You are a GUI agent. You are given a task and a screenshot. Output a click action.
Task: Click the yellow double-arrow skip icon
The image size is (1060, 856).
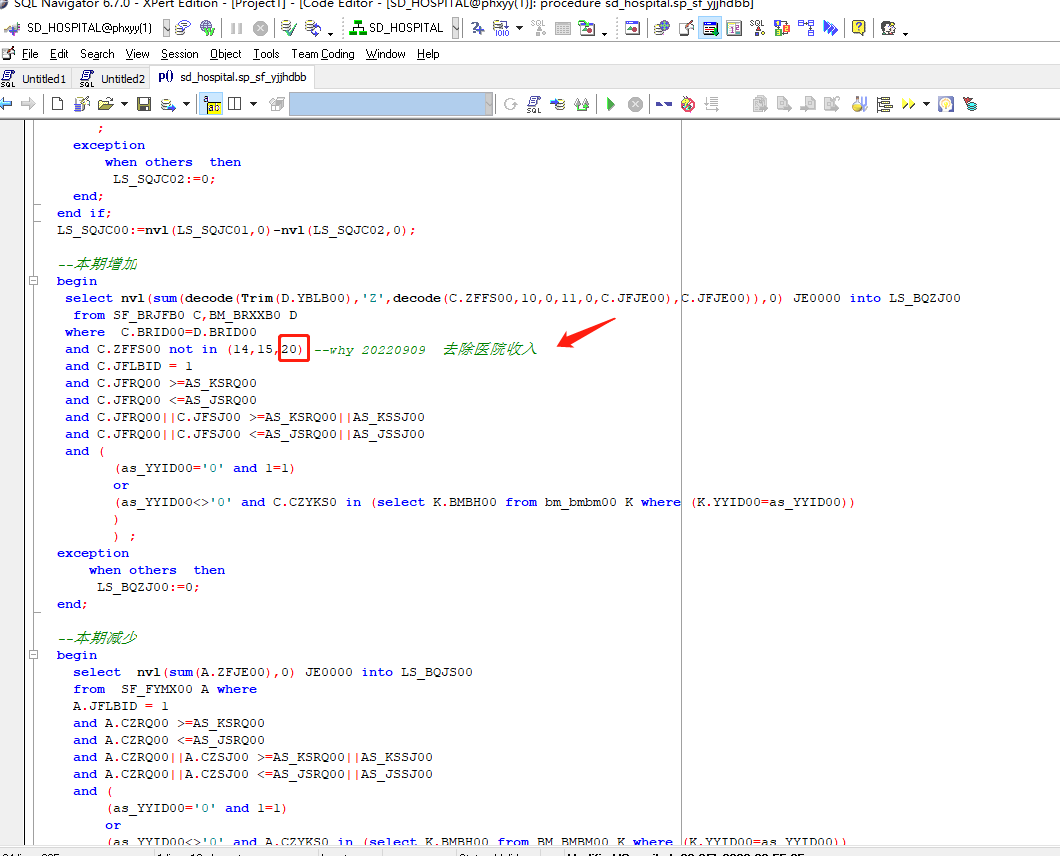pos(908,104)
